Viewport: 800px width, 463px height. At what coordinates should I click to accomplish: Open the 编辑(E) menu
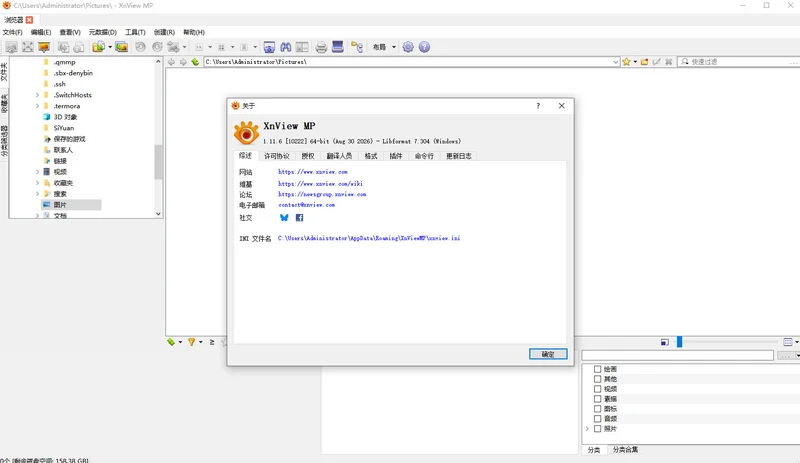41,32
